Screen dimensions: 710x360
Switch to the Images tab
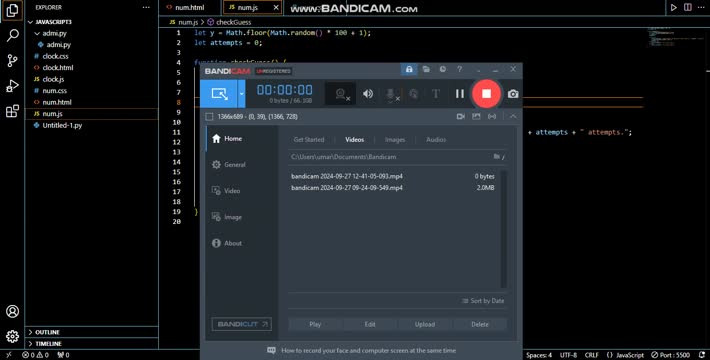point(395,139)
